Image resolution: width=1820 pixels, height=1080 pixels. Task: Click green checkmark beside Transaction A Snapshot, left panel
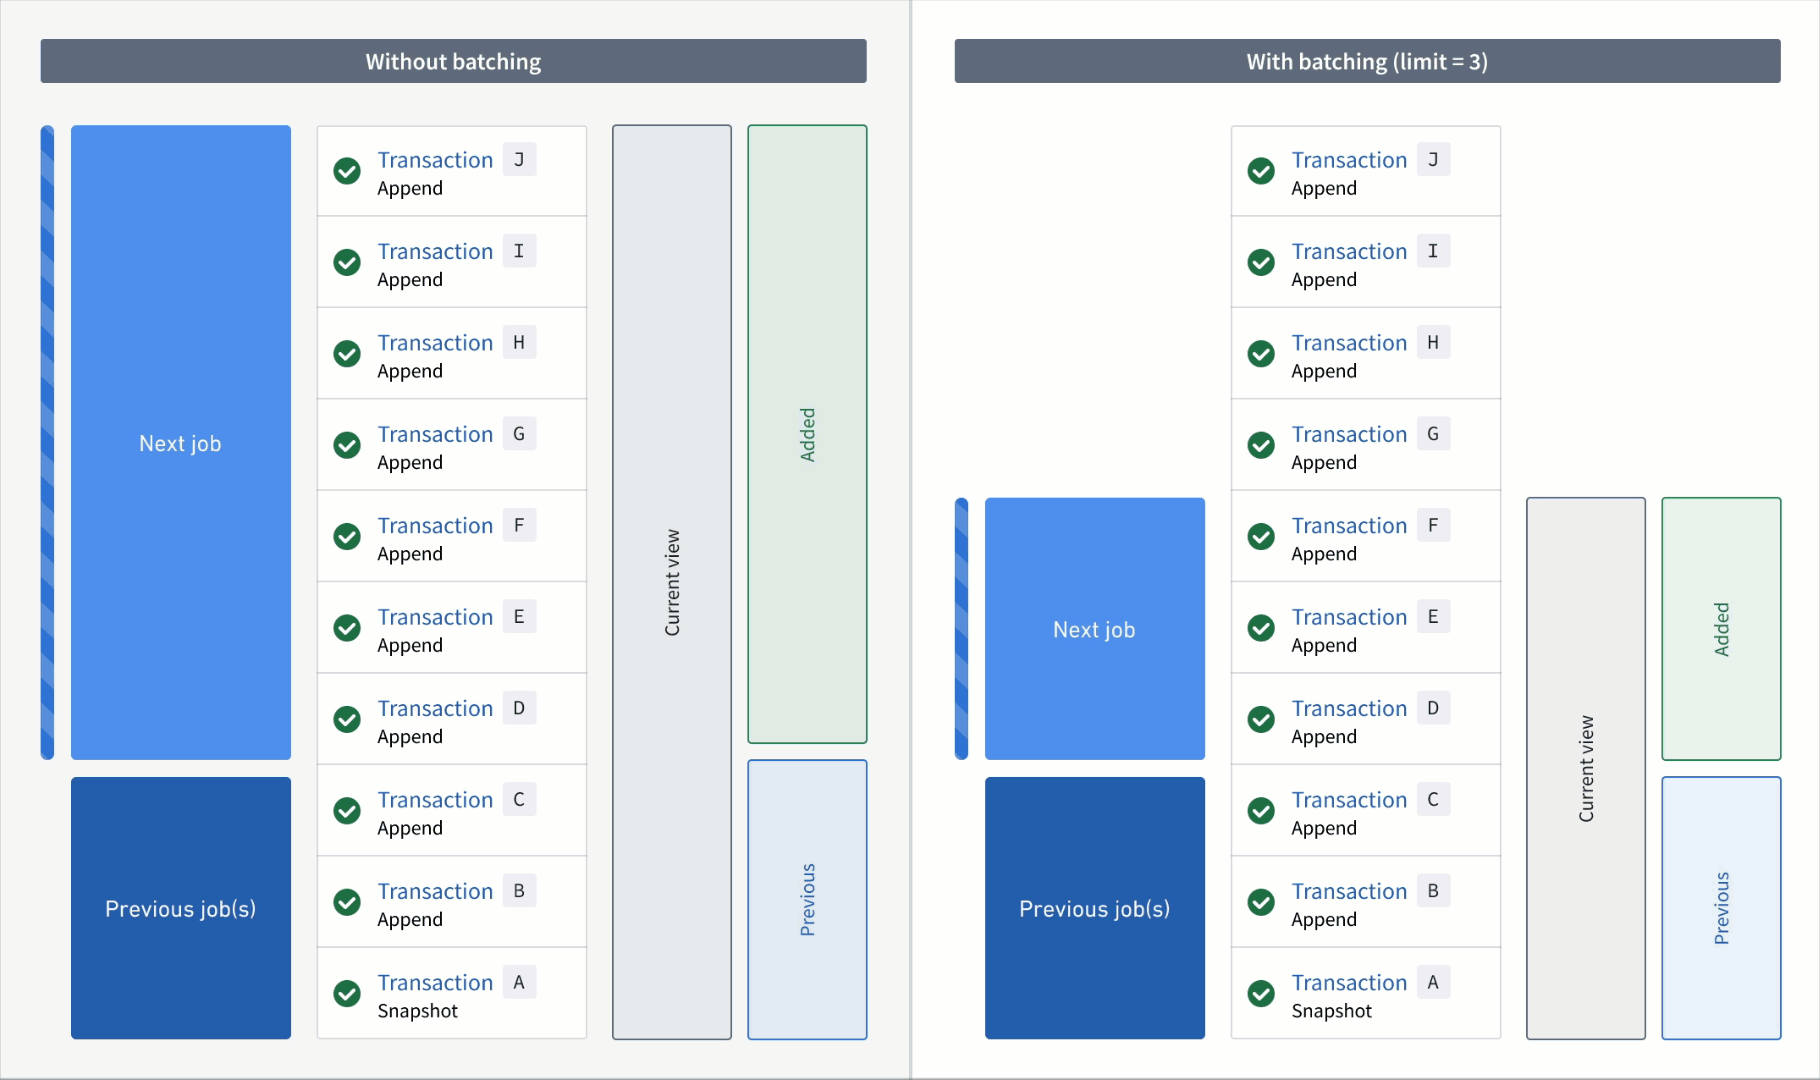(x=347, y=994)
